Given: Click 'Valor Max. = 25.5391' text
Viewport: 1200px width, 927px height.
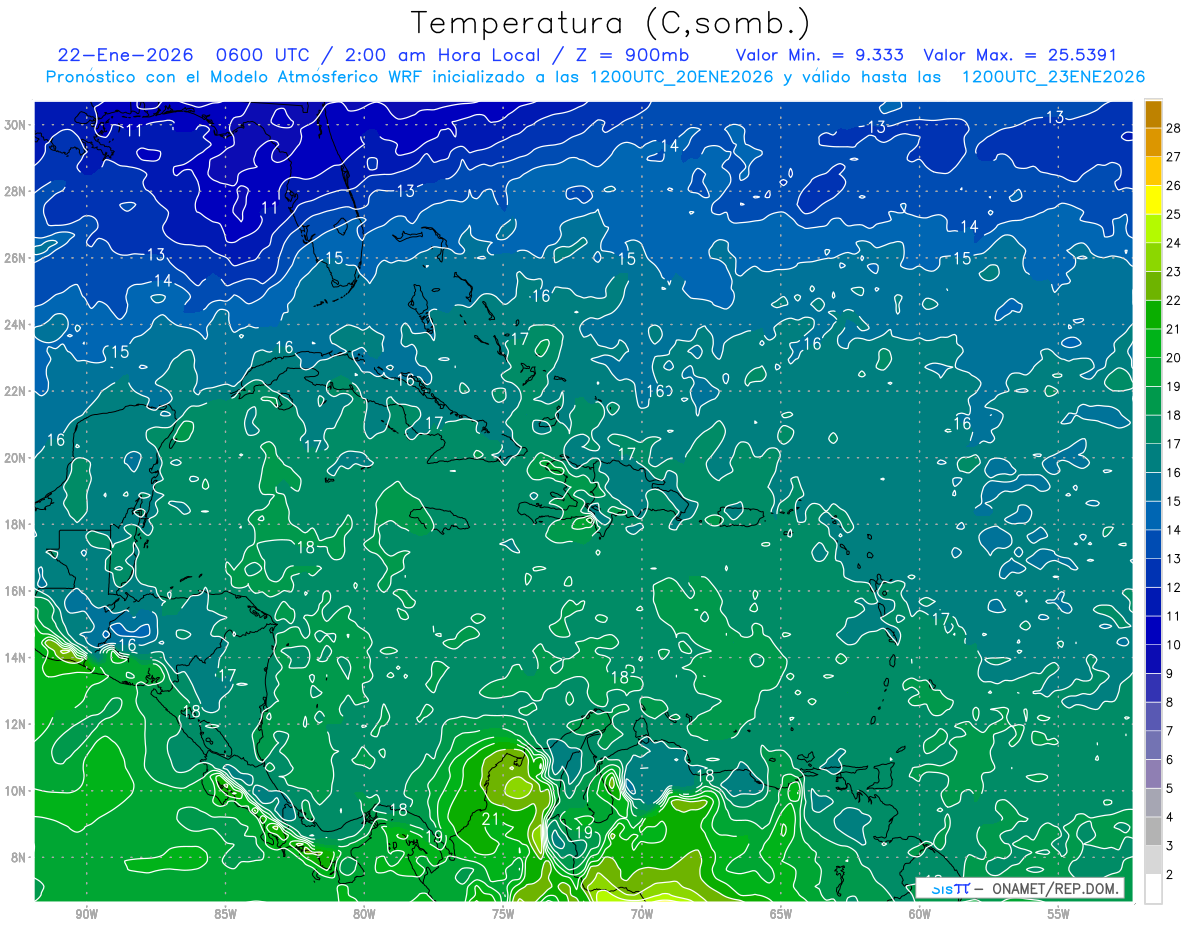Looking at the screenshot, I should (1020, 55).
